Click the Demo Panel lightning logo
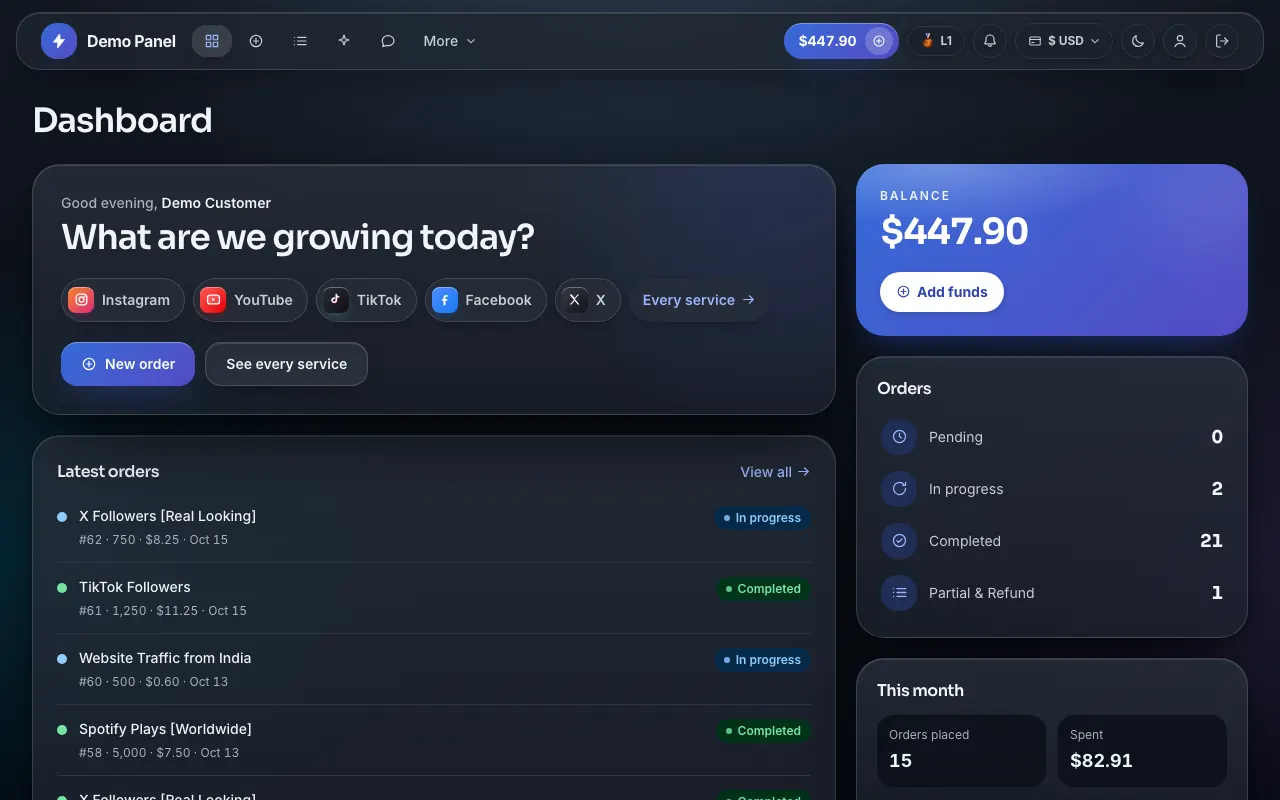1280x800 pixels. point(59,41)
